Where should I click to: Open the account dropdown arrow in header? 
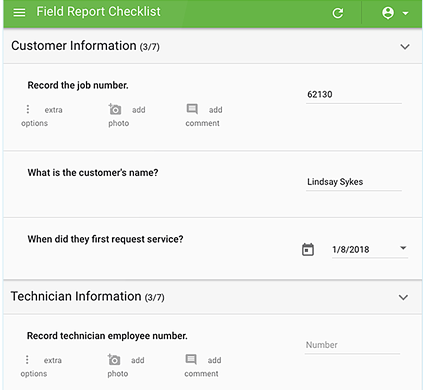click(405, 13)
